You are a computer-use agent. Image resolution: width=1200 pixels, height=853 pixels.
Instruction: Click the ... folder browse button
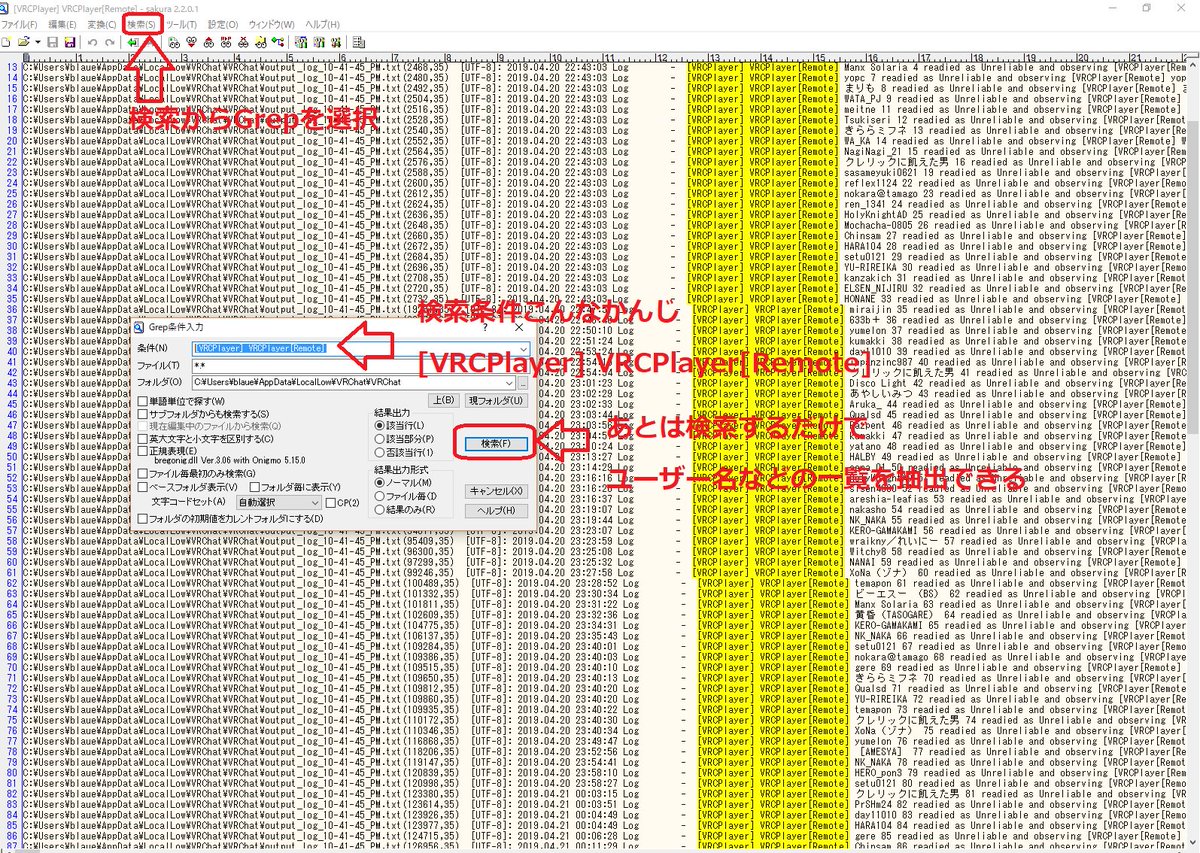pyautogui.click(x=523, y=382)
